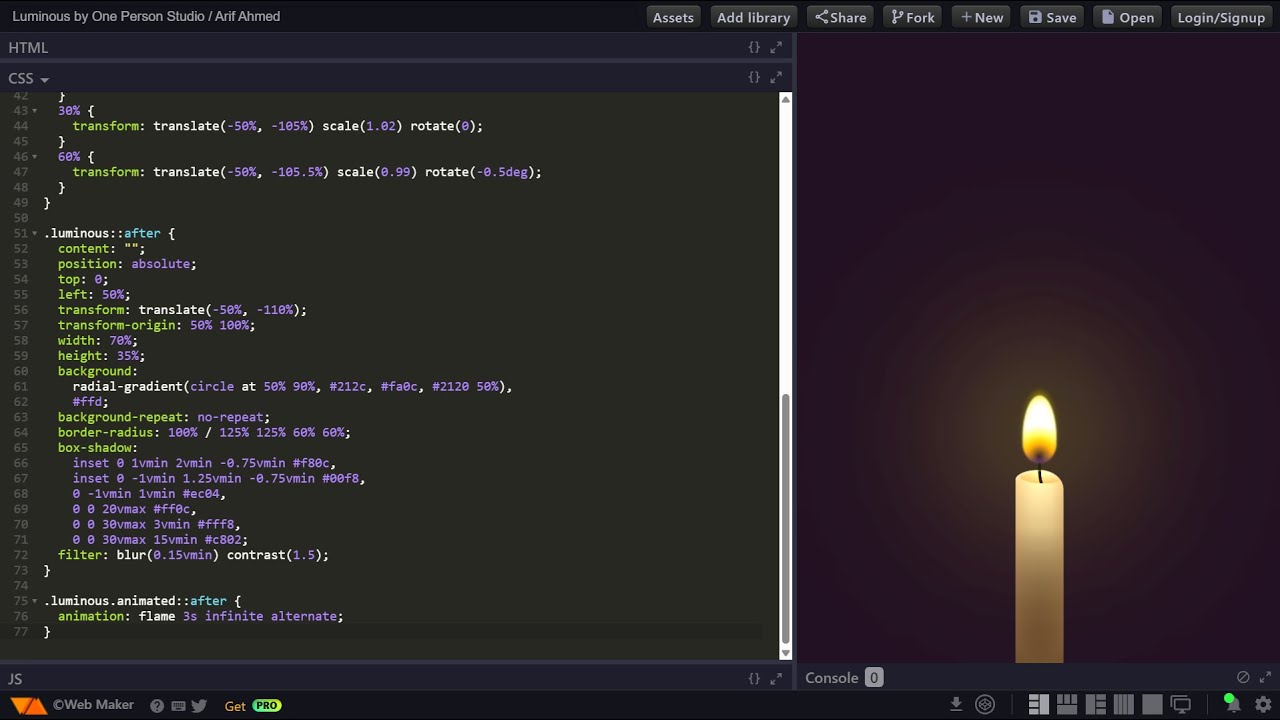Open the CSS preprocessor dropdown
1280x720 pixels.
(29, 78)
